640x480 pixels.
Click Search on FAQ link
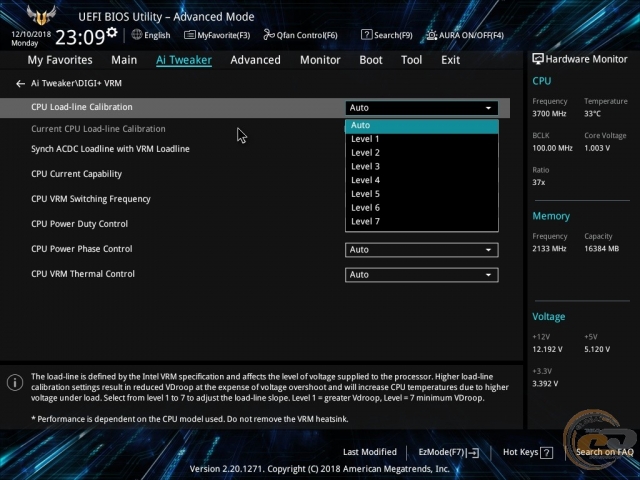604,452
